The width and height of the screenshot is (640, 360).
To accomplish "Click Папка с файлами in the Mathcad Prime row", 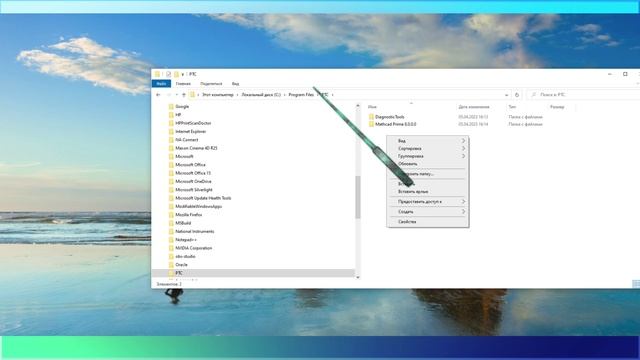I will coord(525,124).
